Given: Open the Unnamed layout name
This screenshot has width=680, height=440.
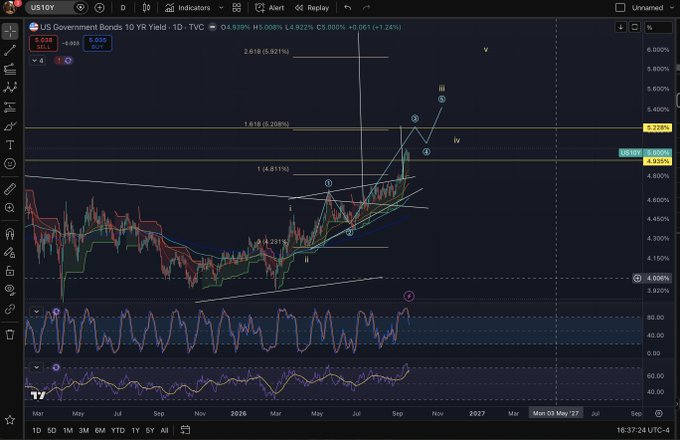Looking at the screenshot, I should point(647,8).
